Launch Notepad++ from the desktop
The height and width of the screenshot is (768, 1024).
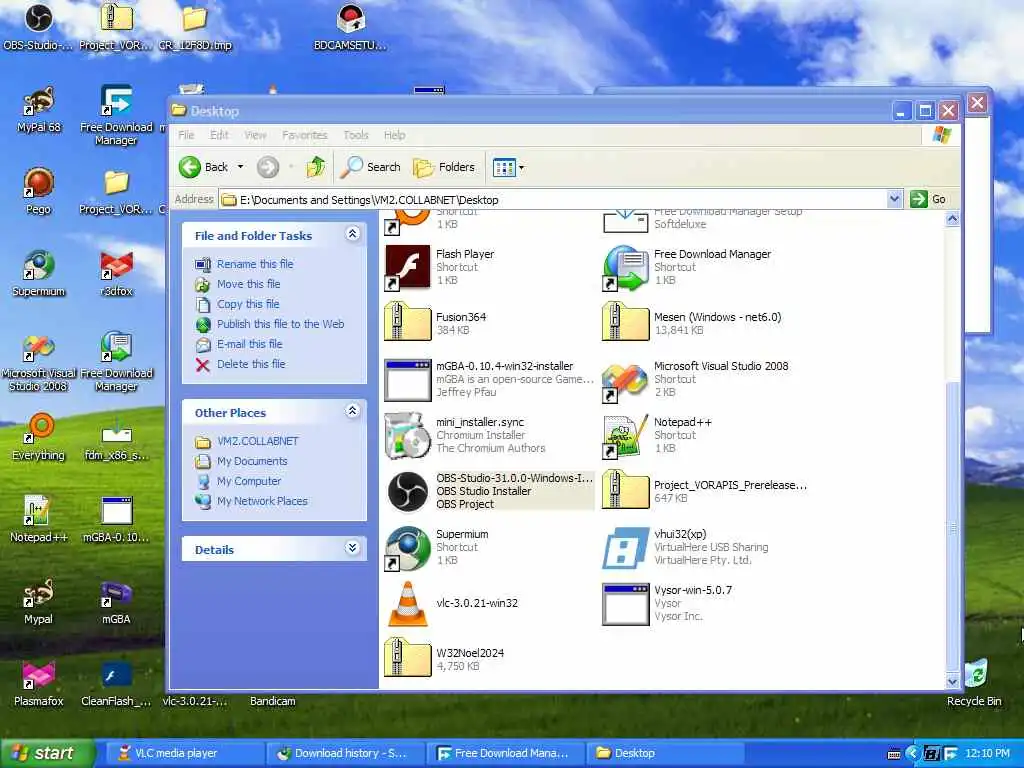39,519
